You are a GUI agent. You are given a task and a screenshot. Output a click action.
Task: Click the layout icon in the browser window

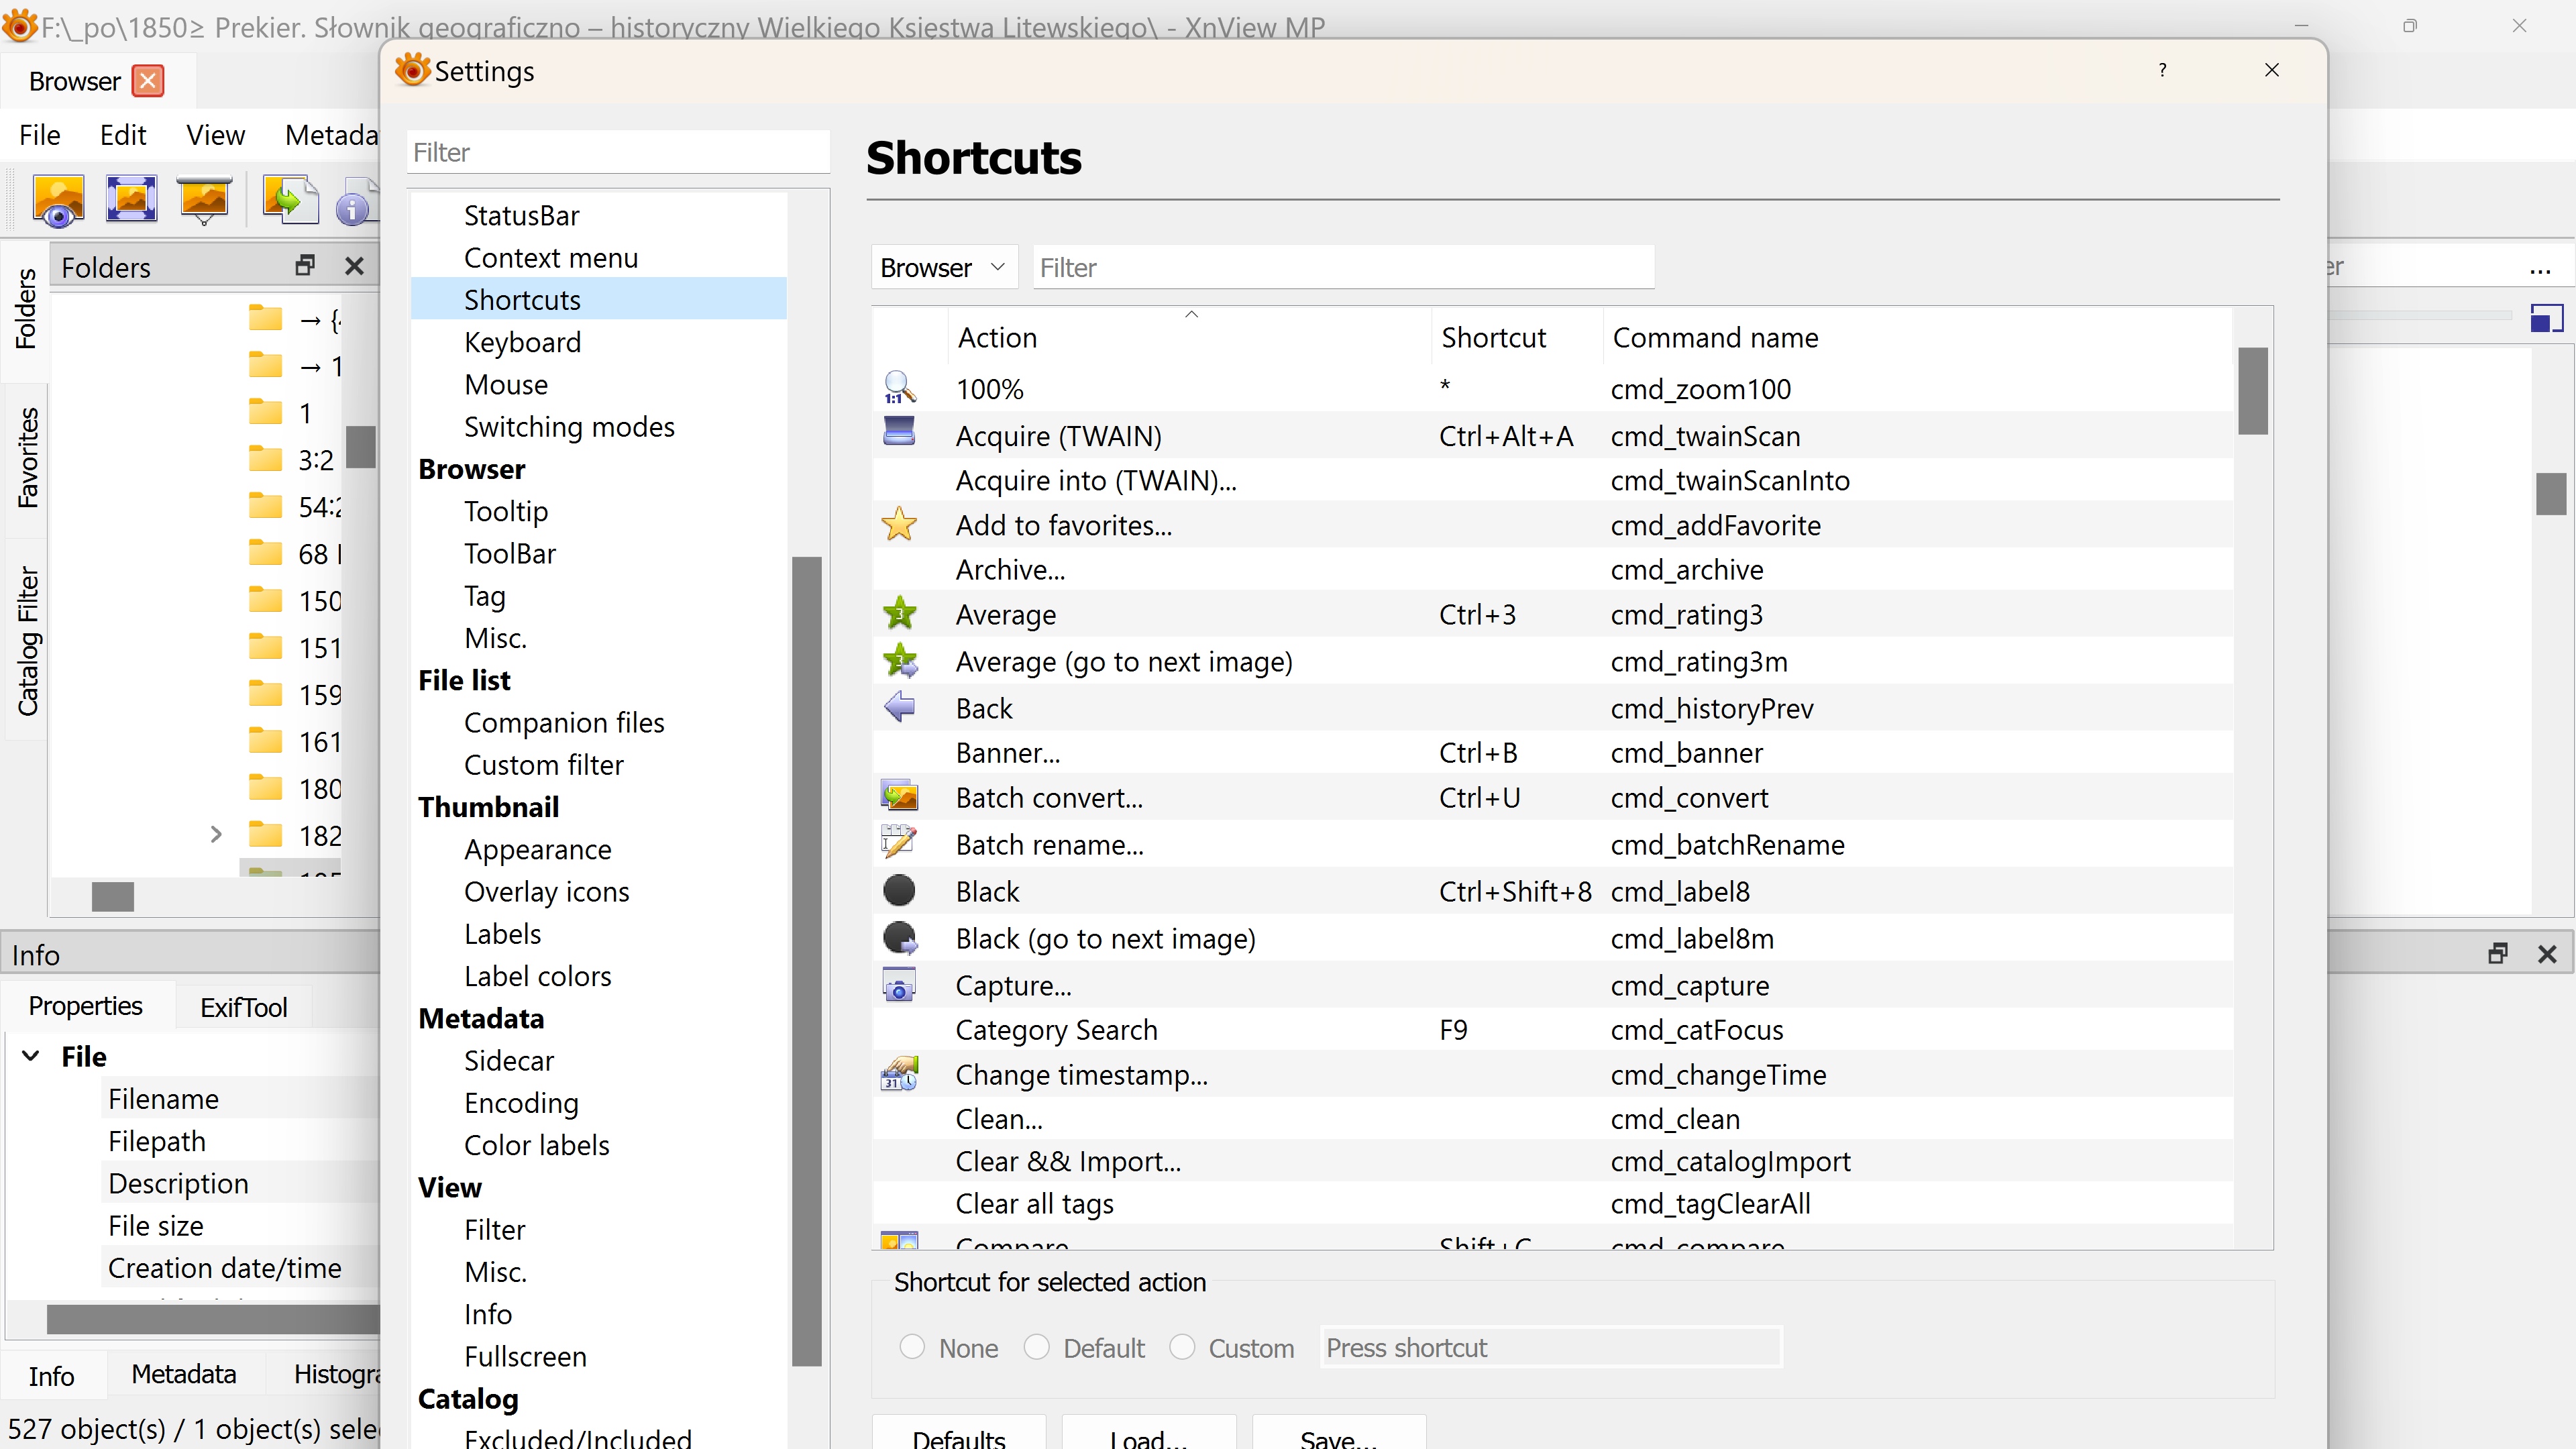(2546, 318)
